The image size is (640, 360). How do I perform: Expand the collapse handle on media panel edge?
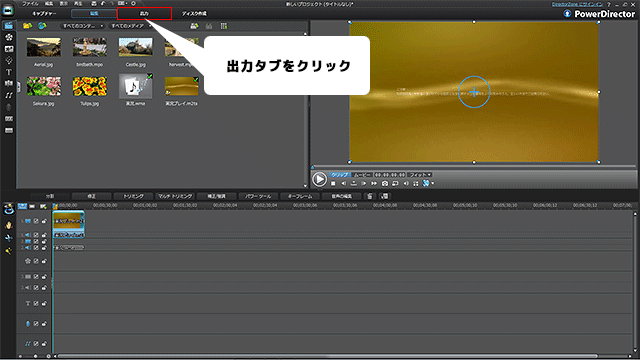point(18,87)
